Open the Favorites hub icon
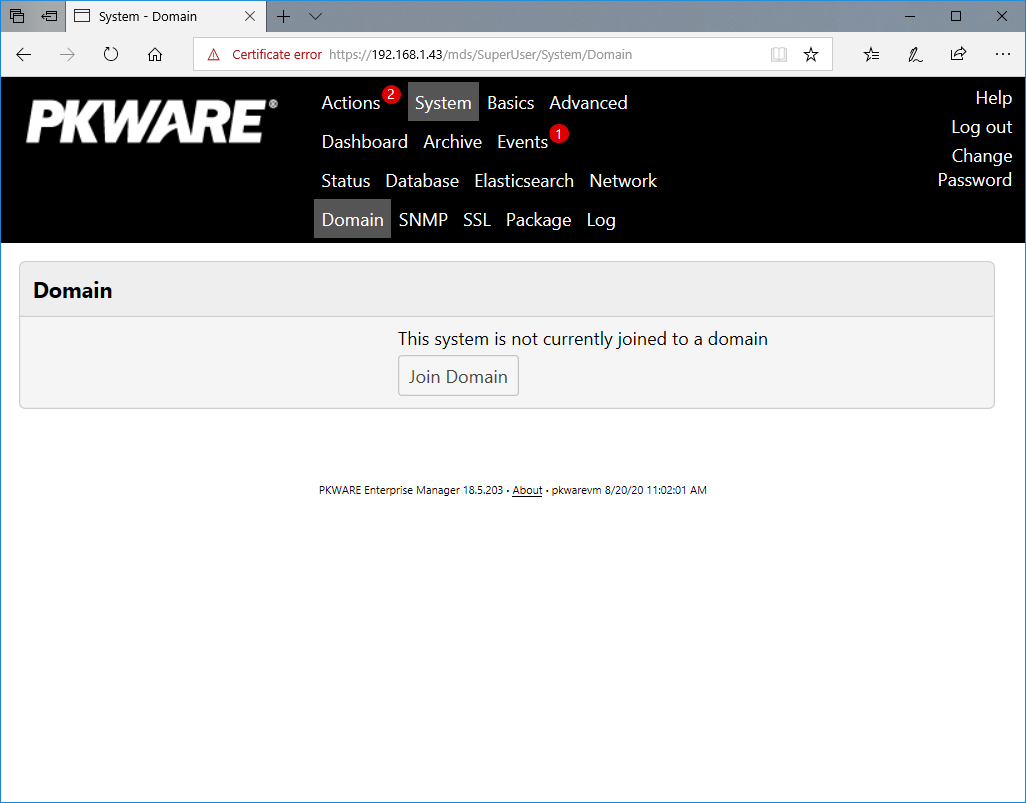Image resolution: width=1026 pixels, height=803 pixels. point(871,55)
